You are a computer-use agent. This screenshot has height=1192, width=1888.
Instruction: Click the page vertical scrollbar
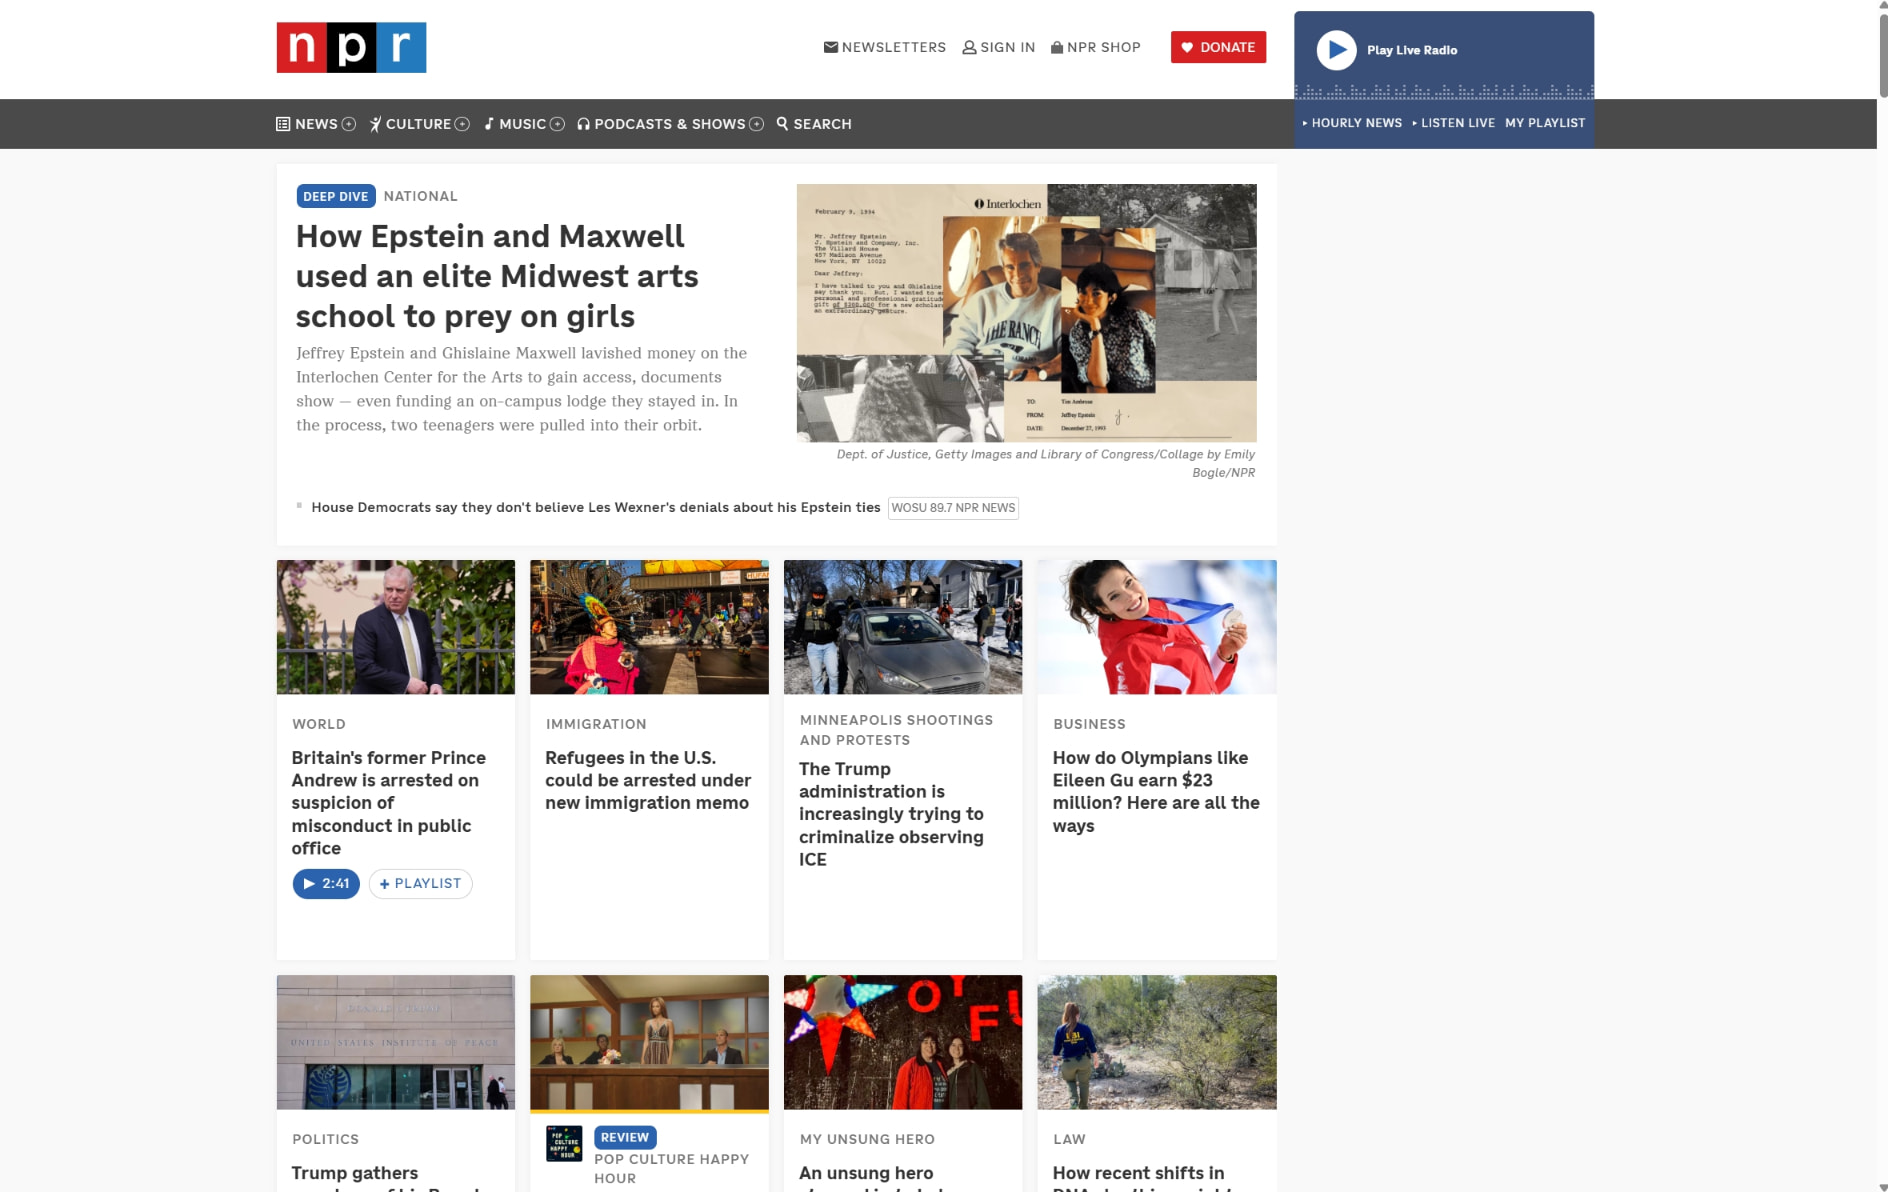pyautogui.click(x=1882, y=55)
